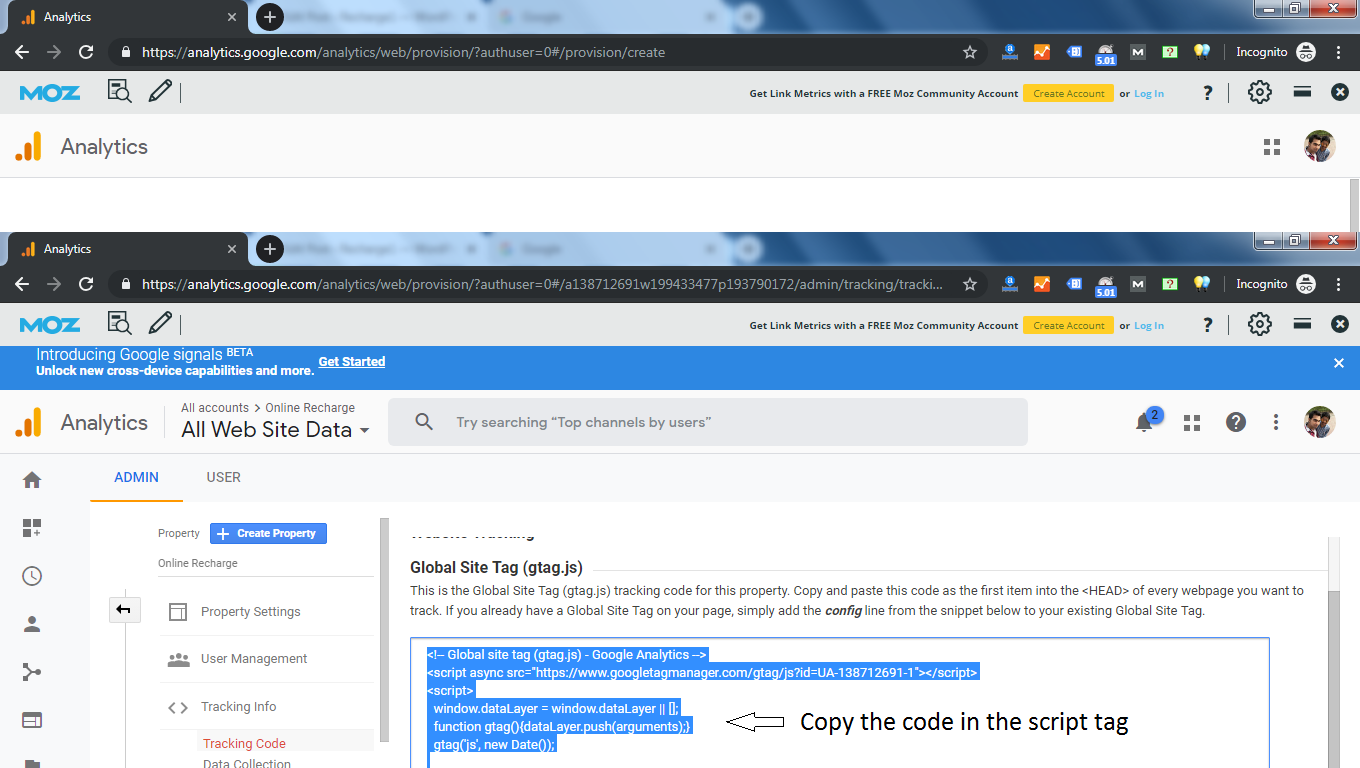
Task: Click the MOZ logo in lower window's MozBar
Action: click(50, 325)
